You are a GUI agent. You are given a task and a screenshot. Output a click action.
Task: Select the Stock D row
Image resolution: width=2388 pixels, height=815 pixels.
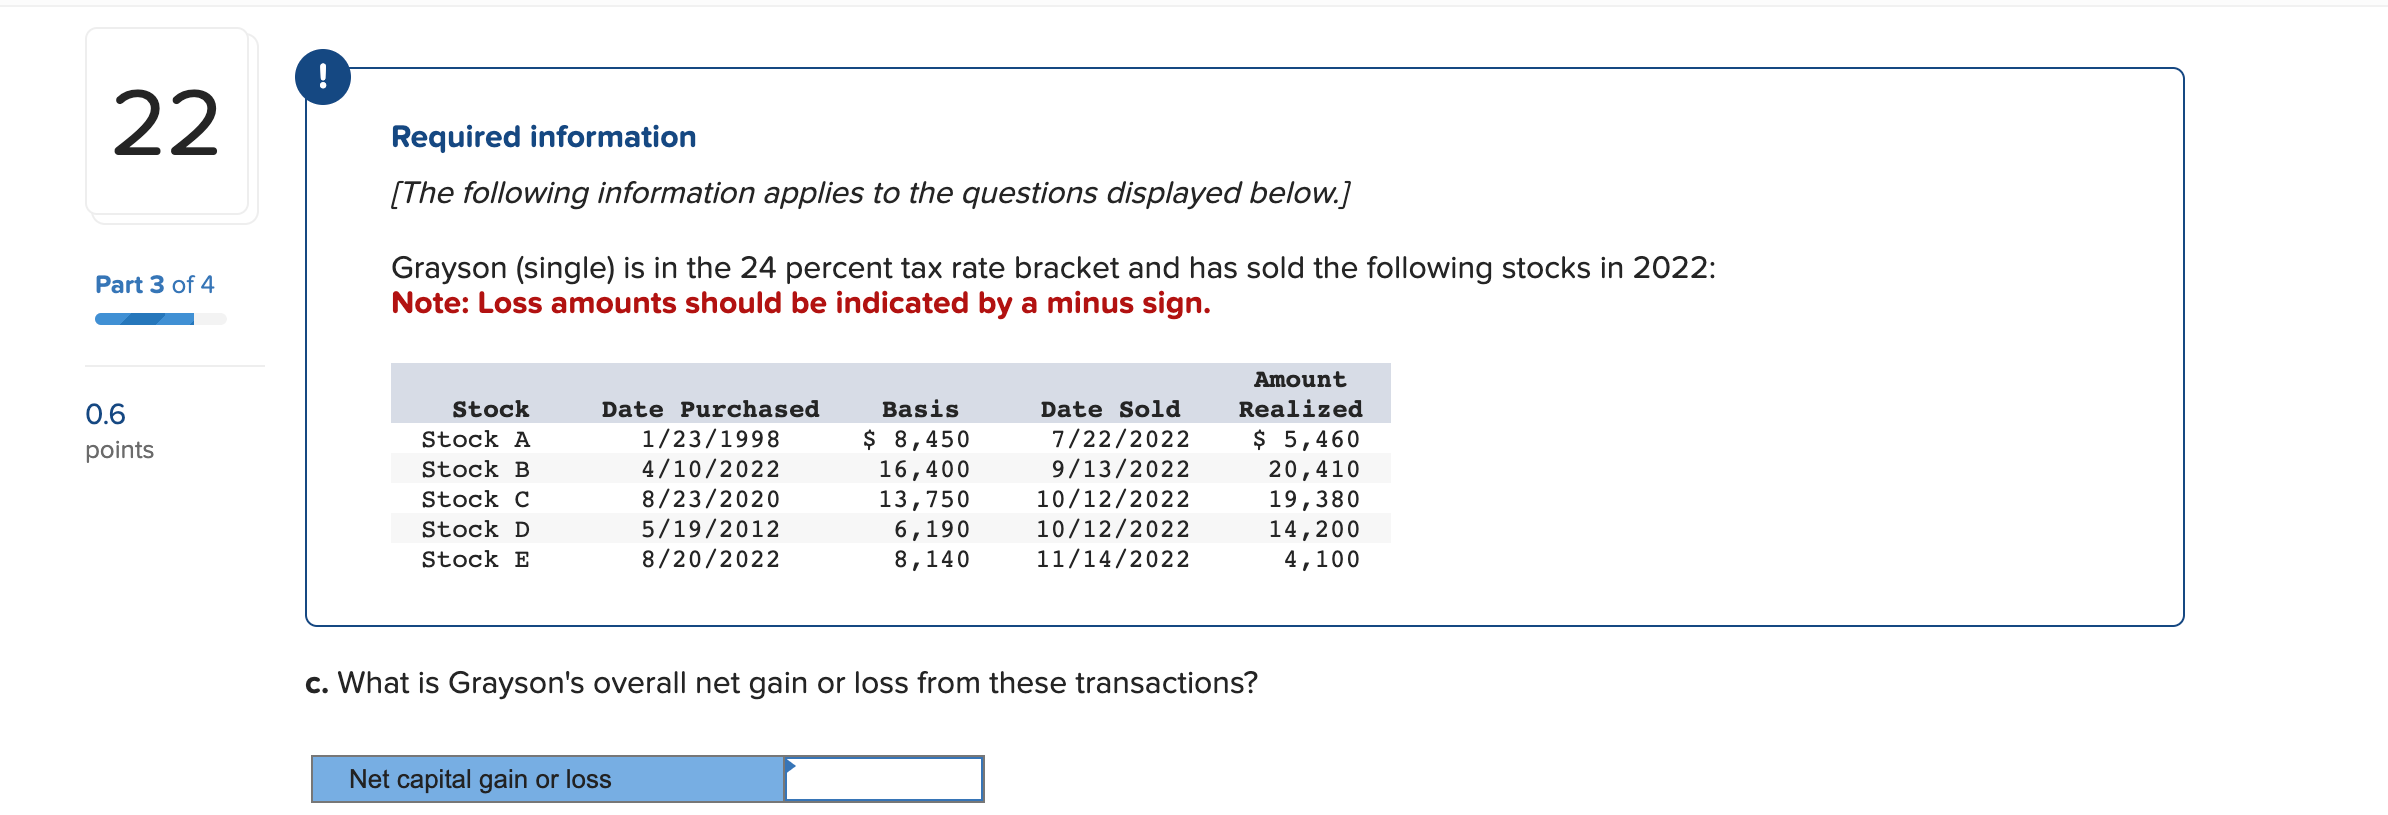coord(890,529)
